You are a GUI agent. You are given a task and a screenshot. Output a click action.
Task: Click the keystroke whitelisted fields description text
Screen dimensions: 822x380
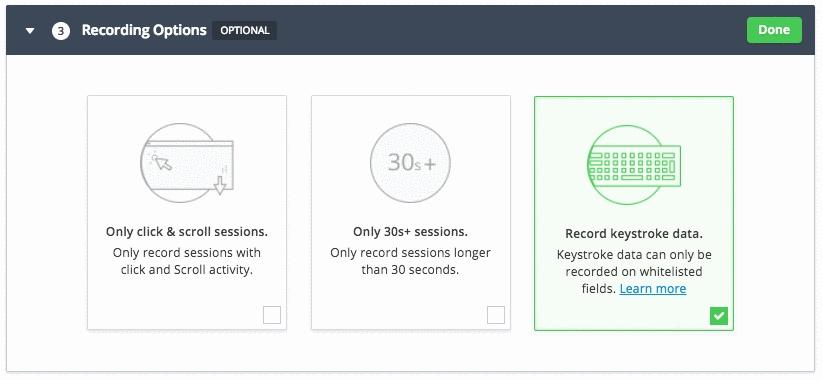[x=634, y=272]
